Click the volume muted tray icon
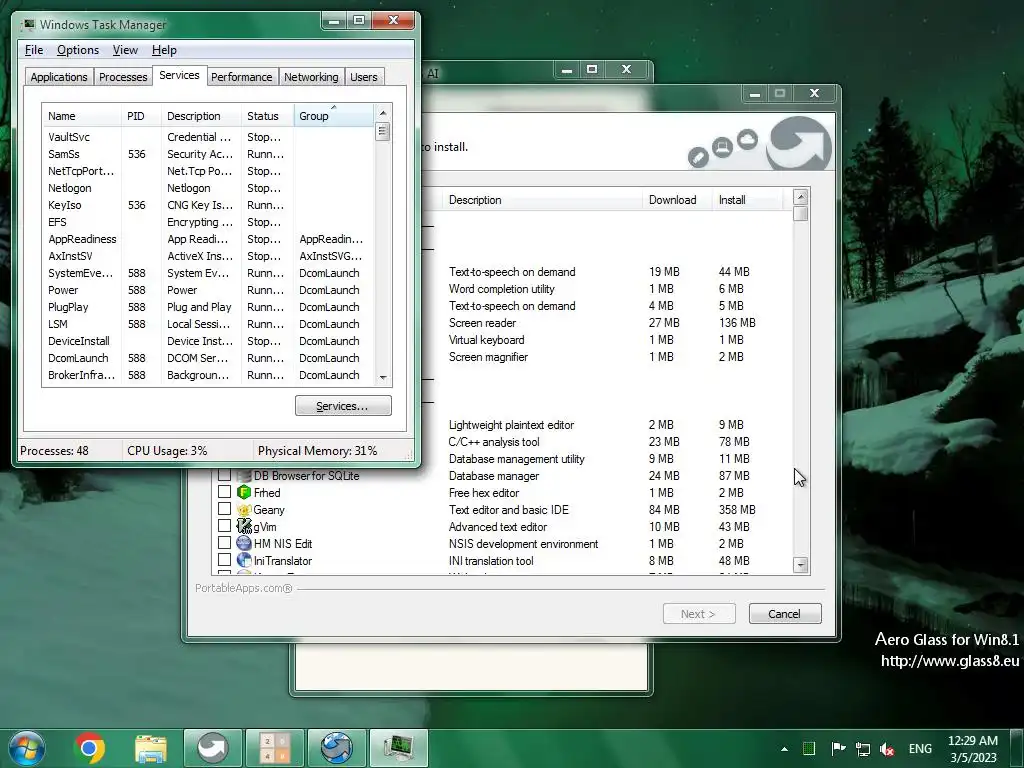 pyautogui.click(x=886, y=749)
